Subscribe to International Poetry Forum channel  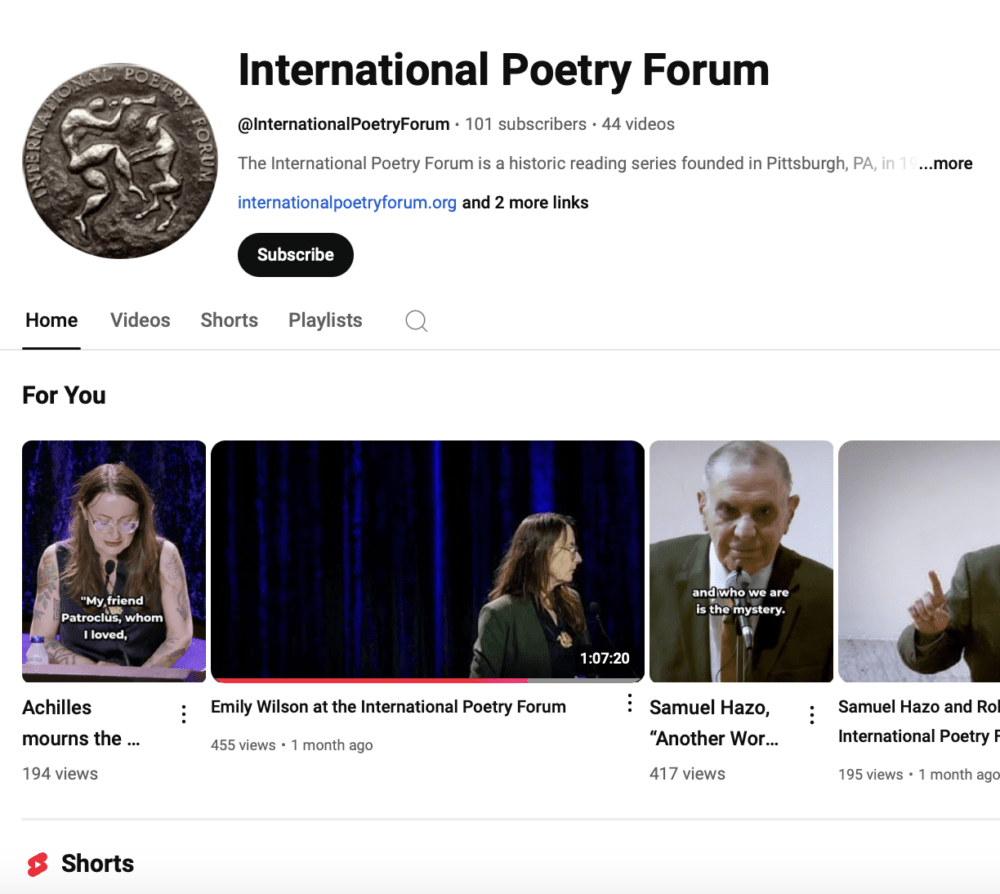tap(295, 255)
